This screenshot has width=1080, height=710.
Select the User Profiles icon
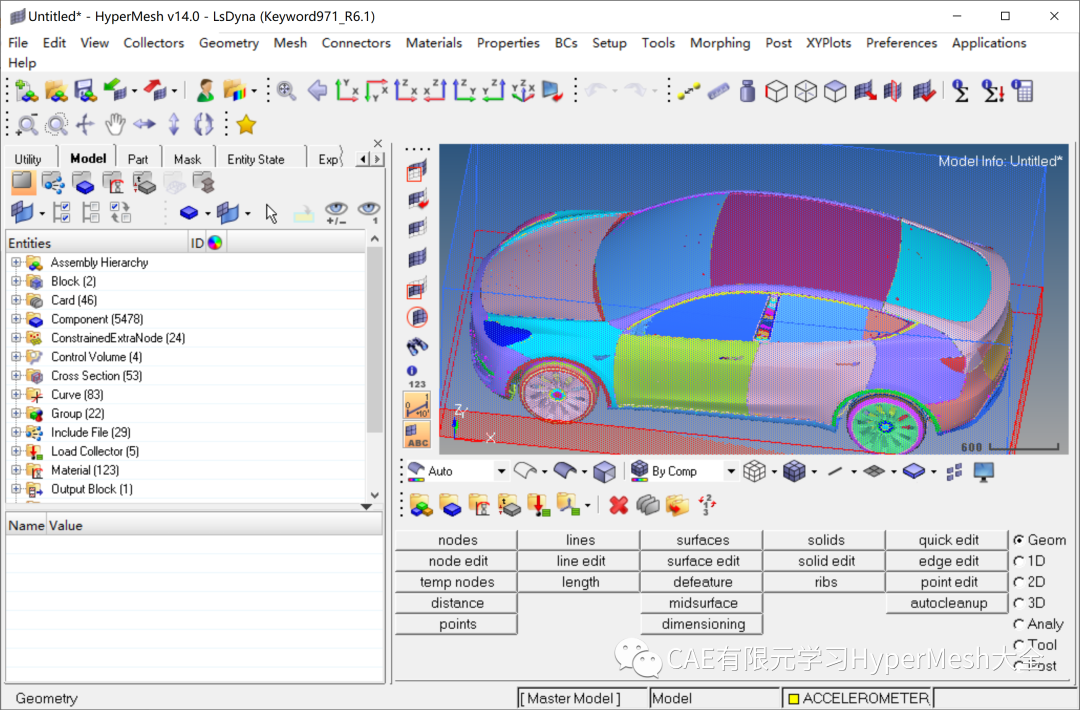204,90
